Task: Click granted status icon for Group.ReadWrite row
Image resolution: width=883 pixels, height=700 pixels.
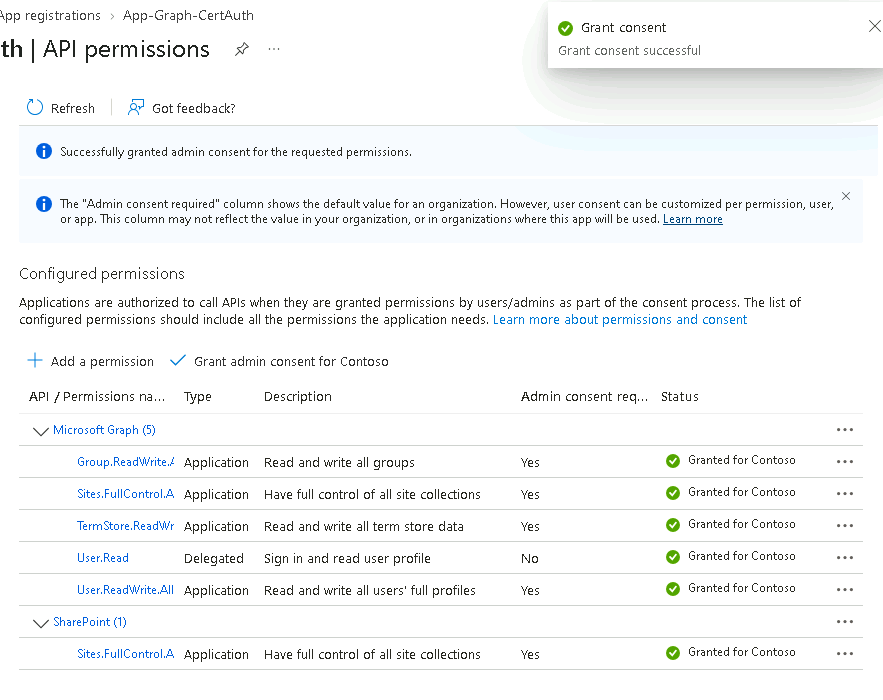Action: pyautogui.click(x=673, y=461)
